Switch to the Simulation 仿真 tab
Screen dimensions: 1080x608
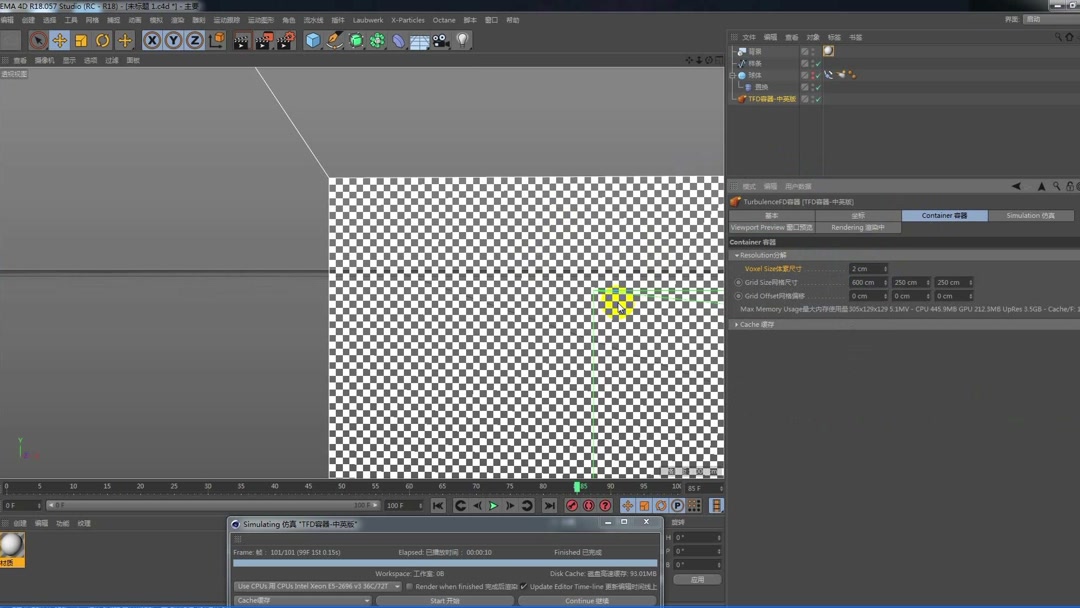point(1032,214)
